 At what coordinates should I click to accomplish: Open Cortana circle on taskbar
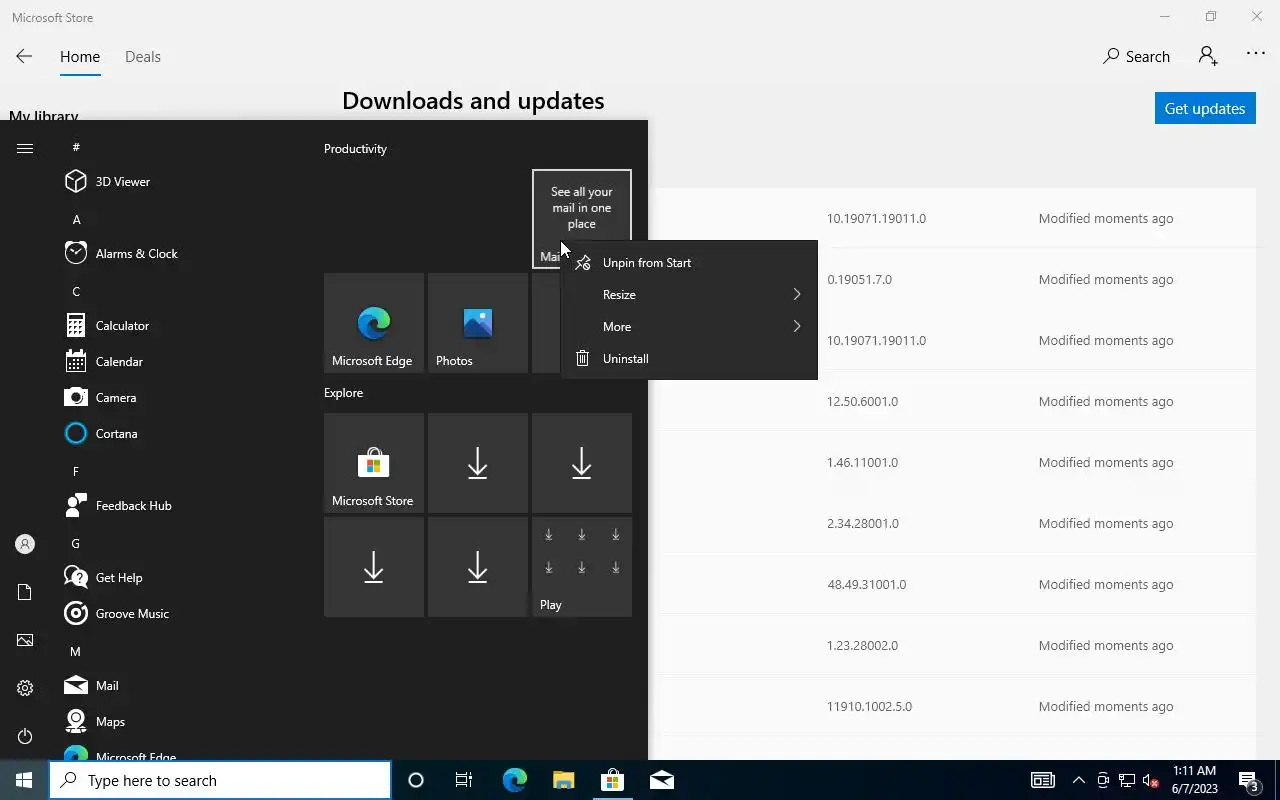point(416,780)
